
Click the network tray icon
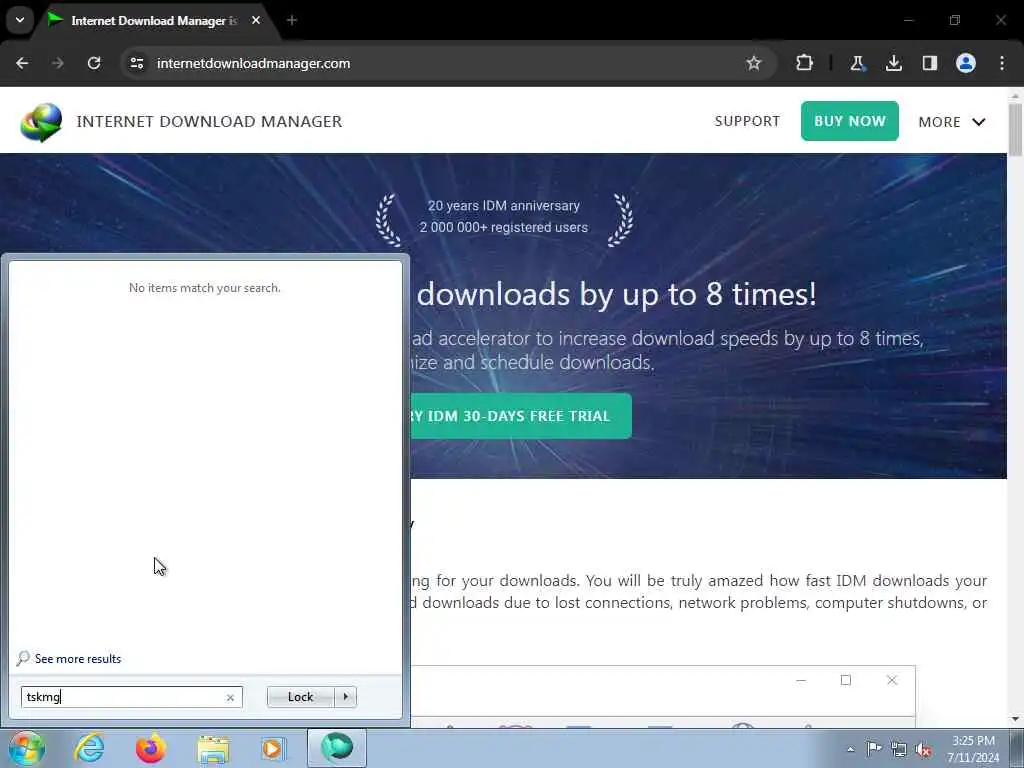pyautogui.click(x=899, y=750)
